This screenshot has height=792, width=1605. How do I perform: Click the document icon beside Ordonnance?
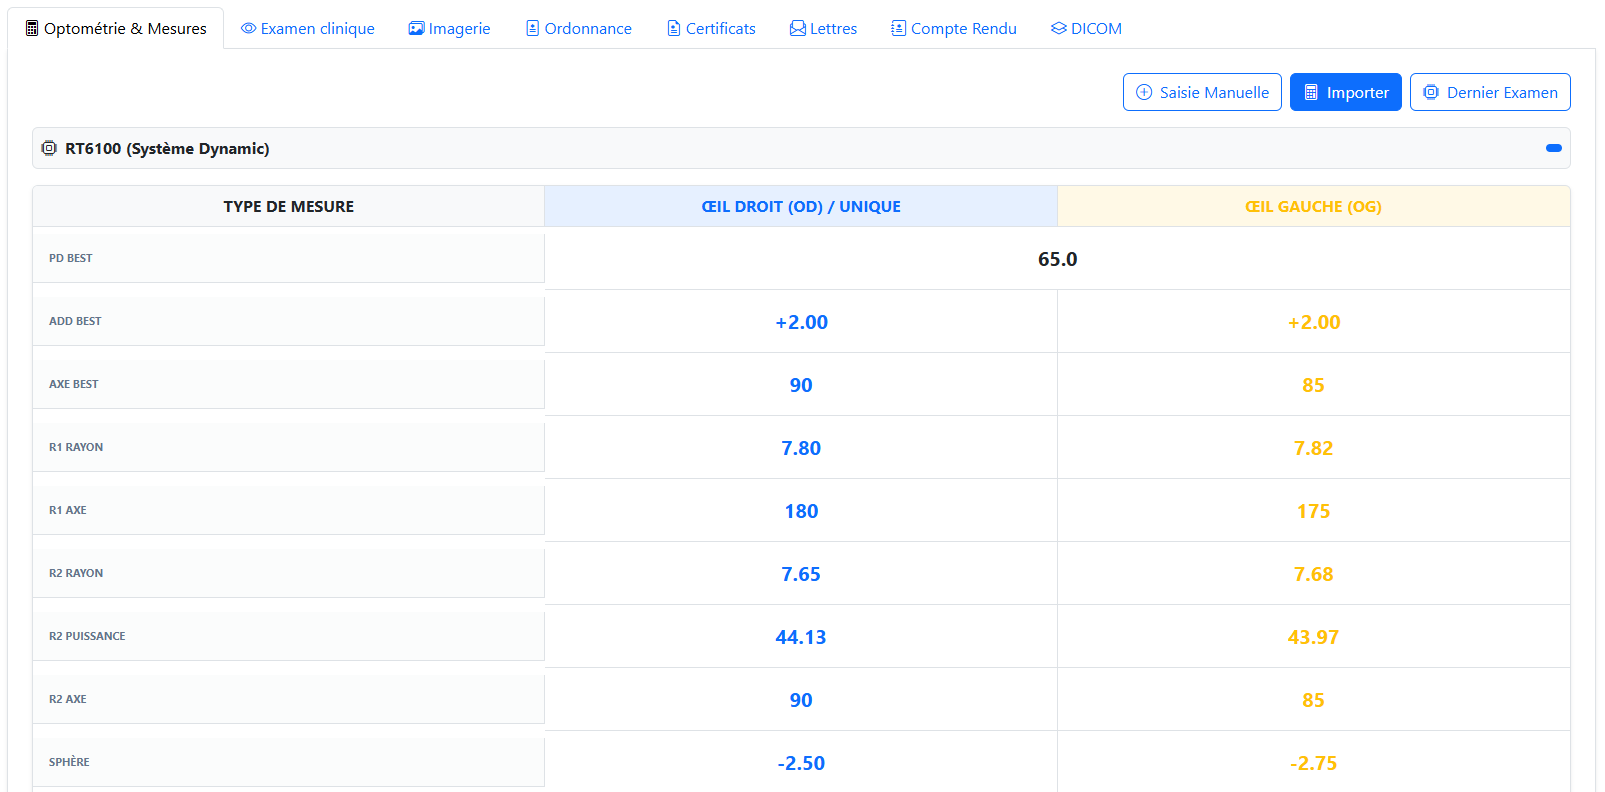click(533, 29)
